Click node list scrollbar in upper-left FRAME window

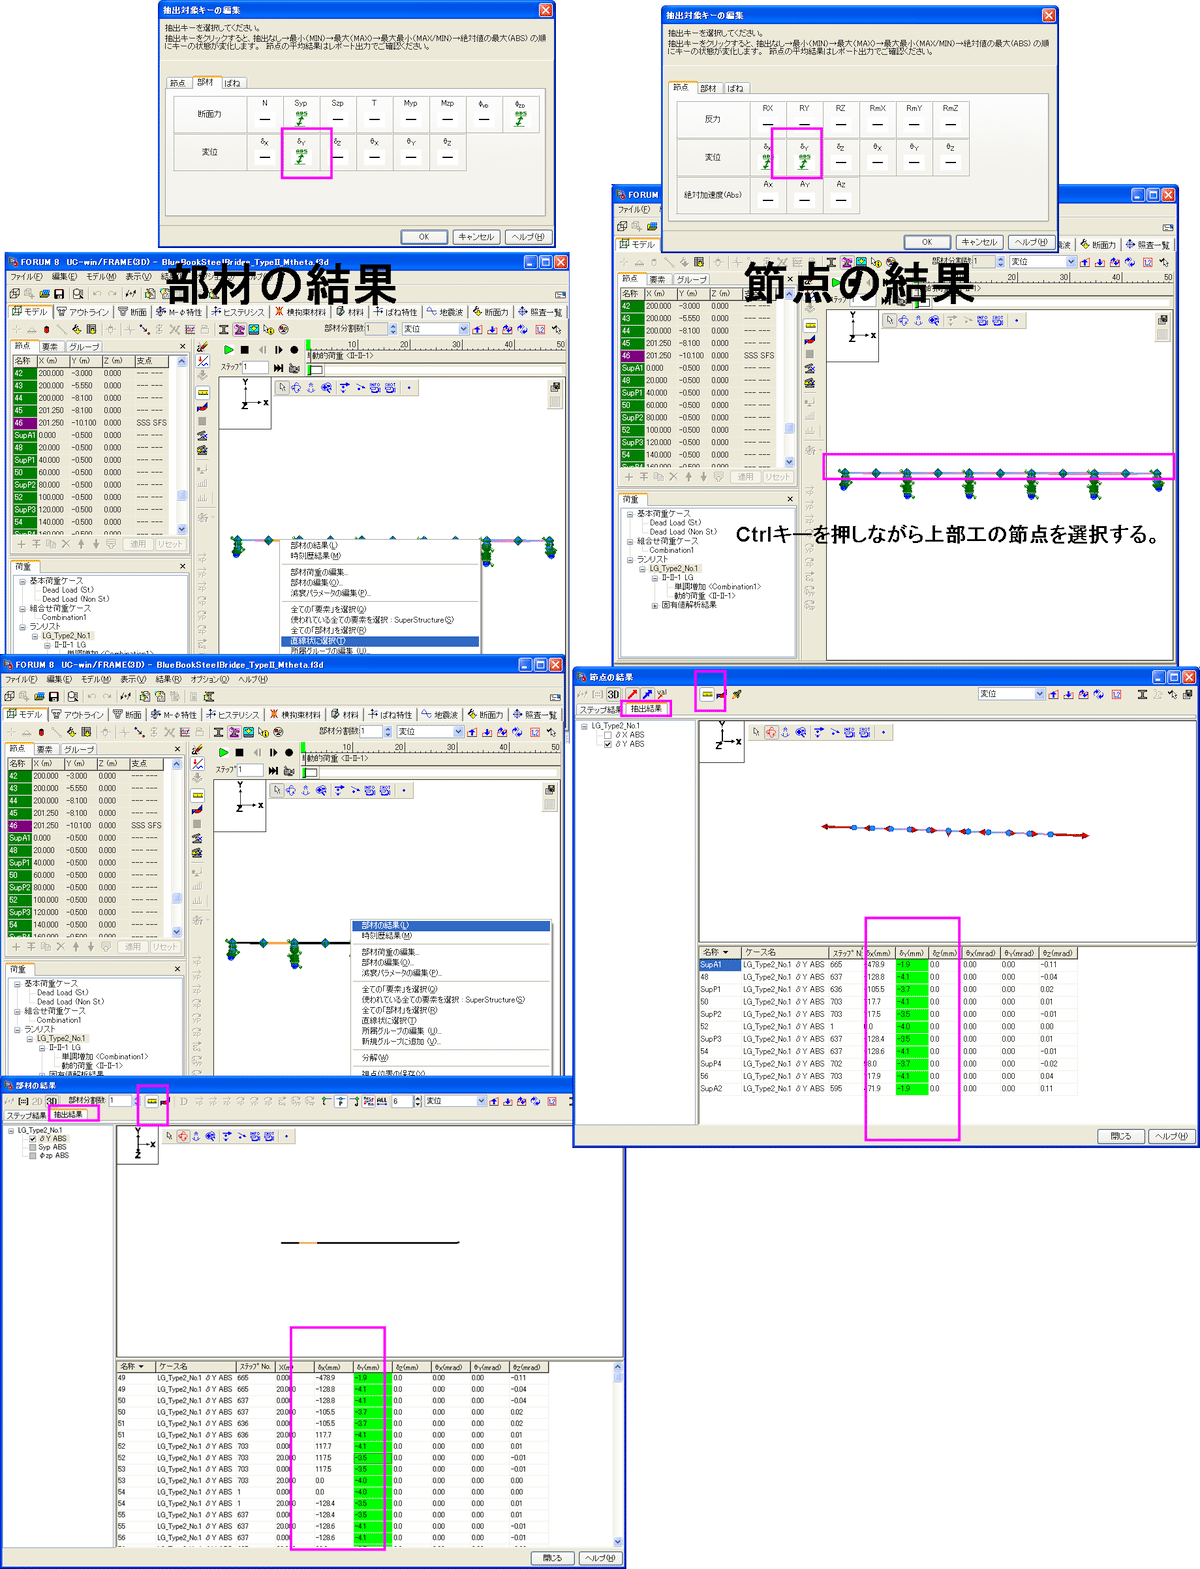(x=181, y=445)
